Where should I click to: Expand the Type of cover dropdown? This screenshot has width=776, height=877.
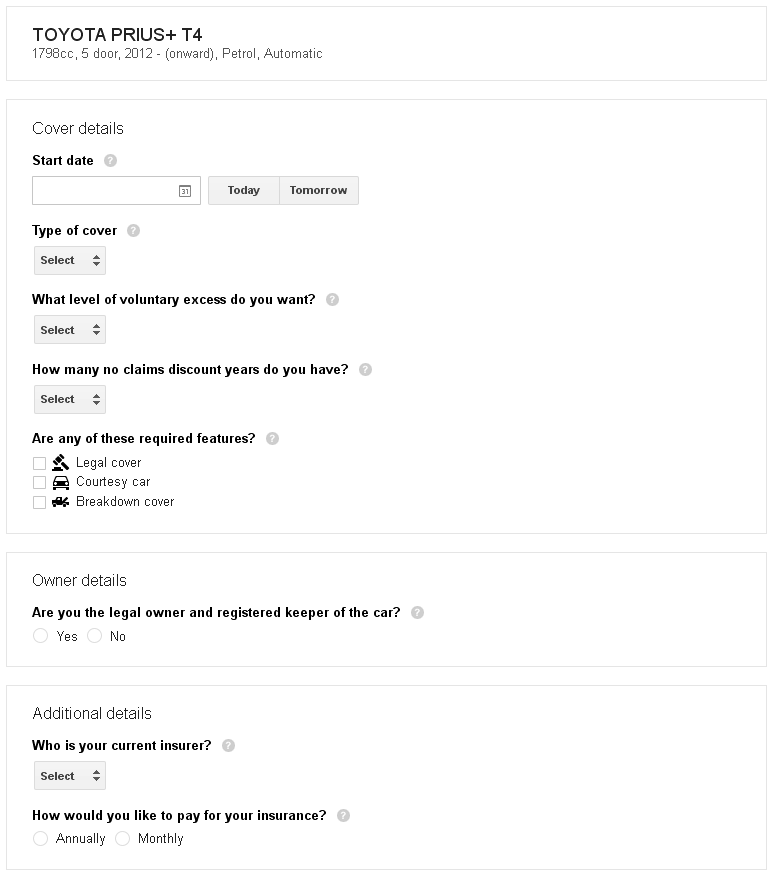click(x=70, y=261)
